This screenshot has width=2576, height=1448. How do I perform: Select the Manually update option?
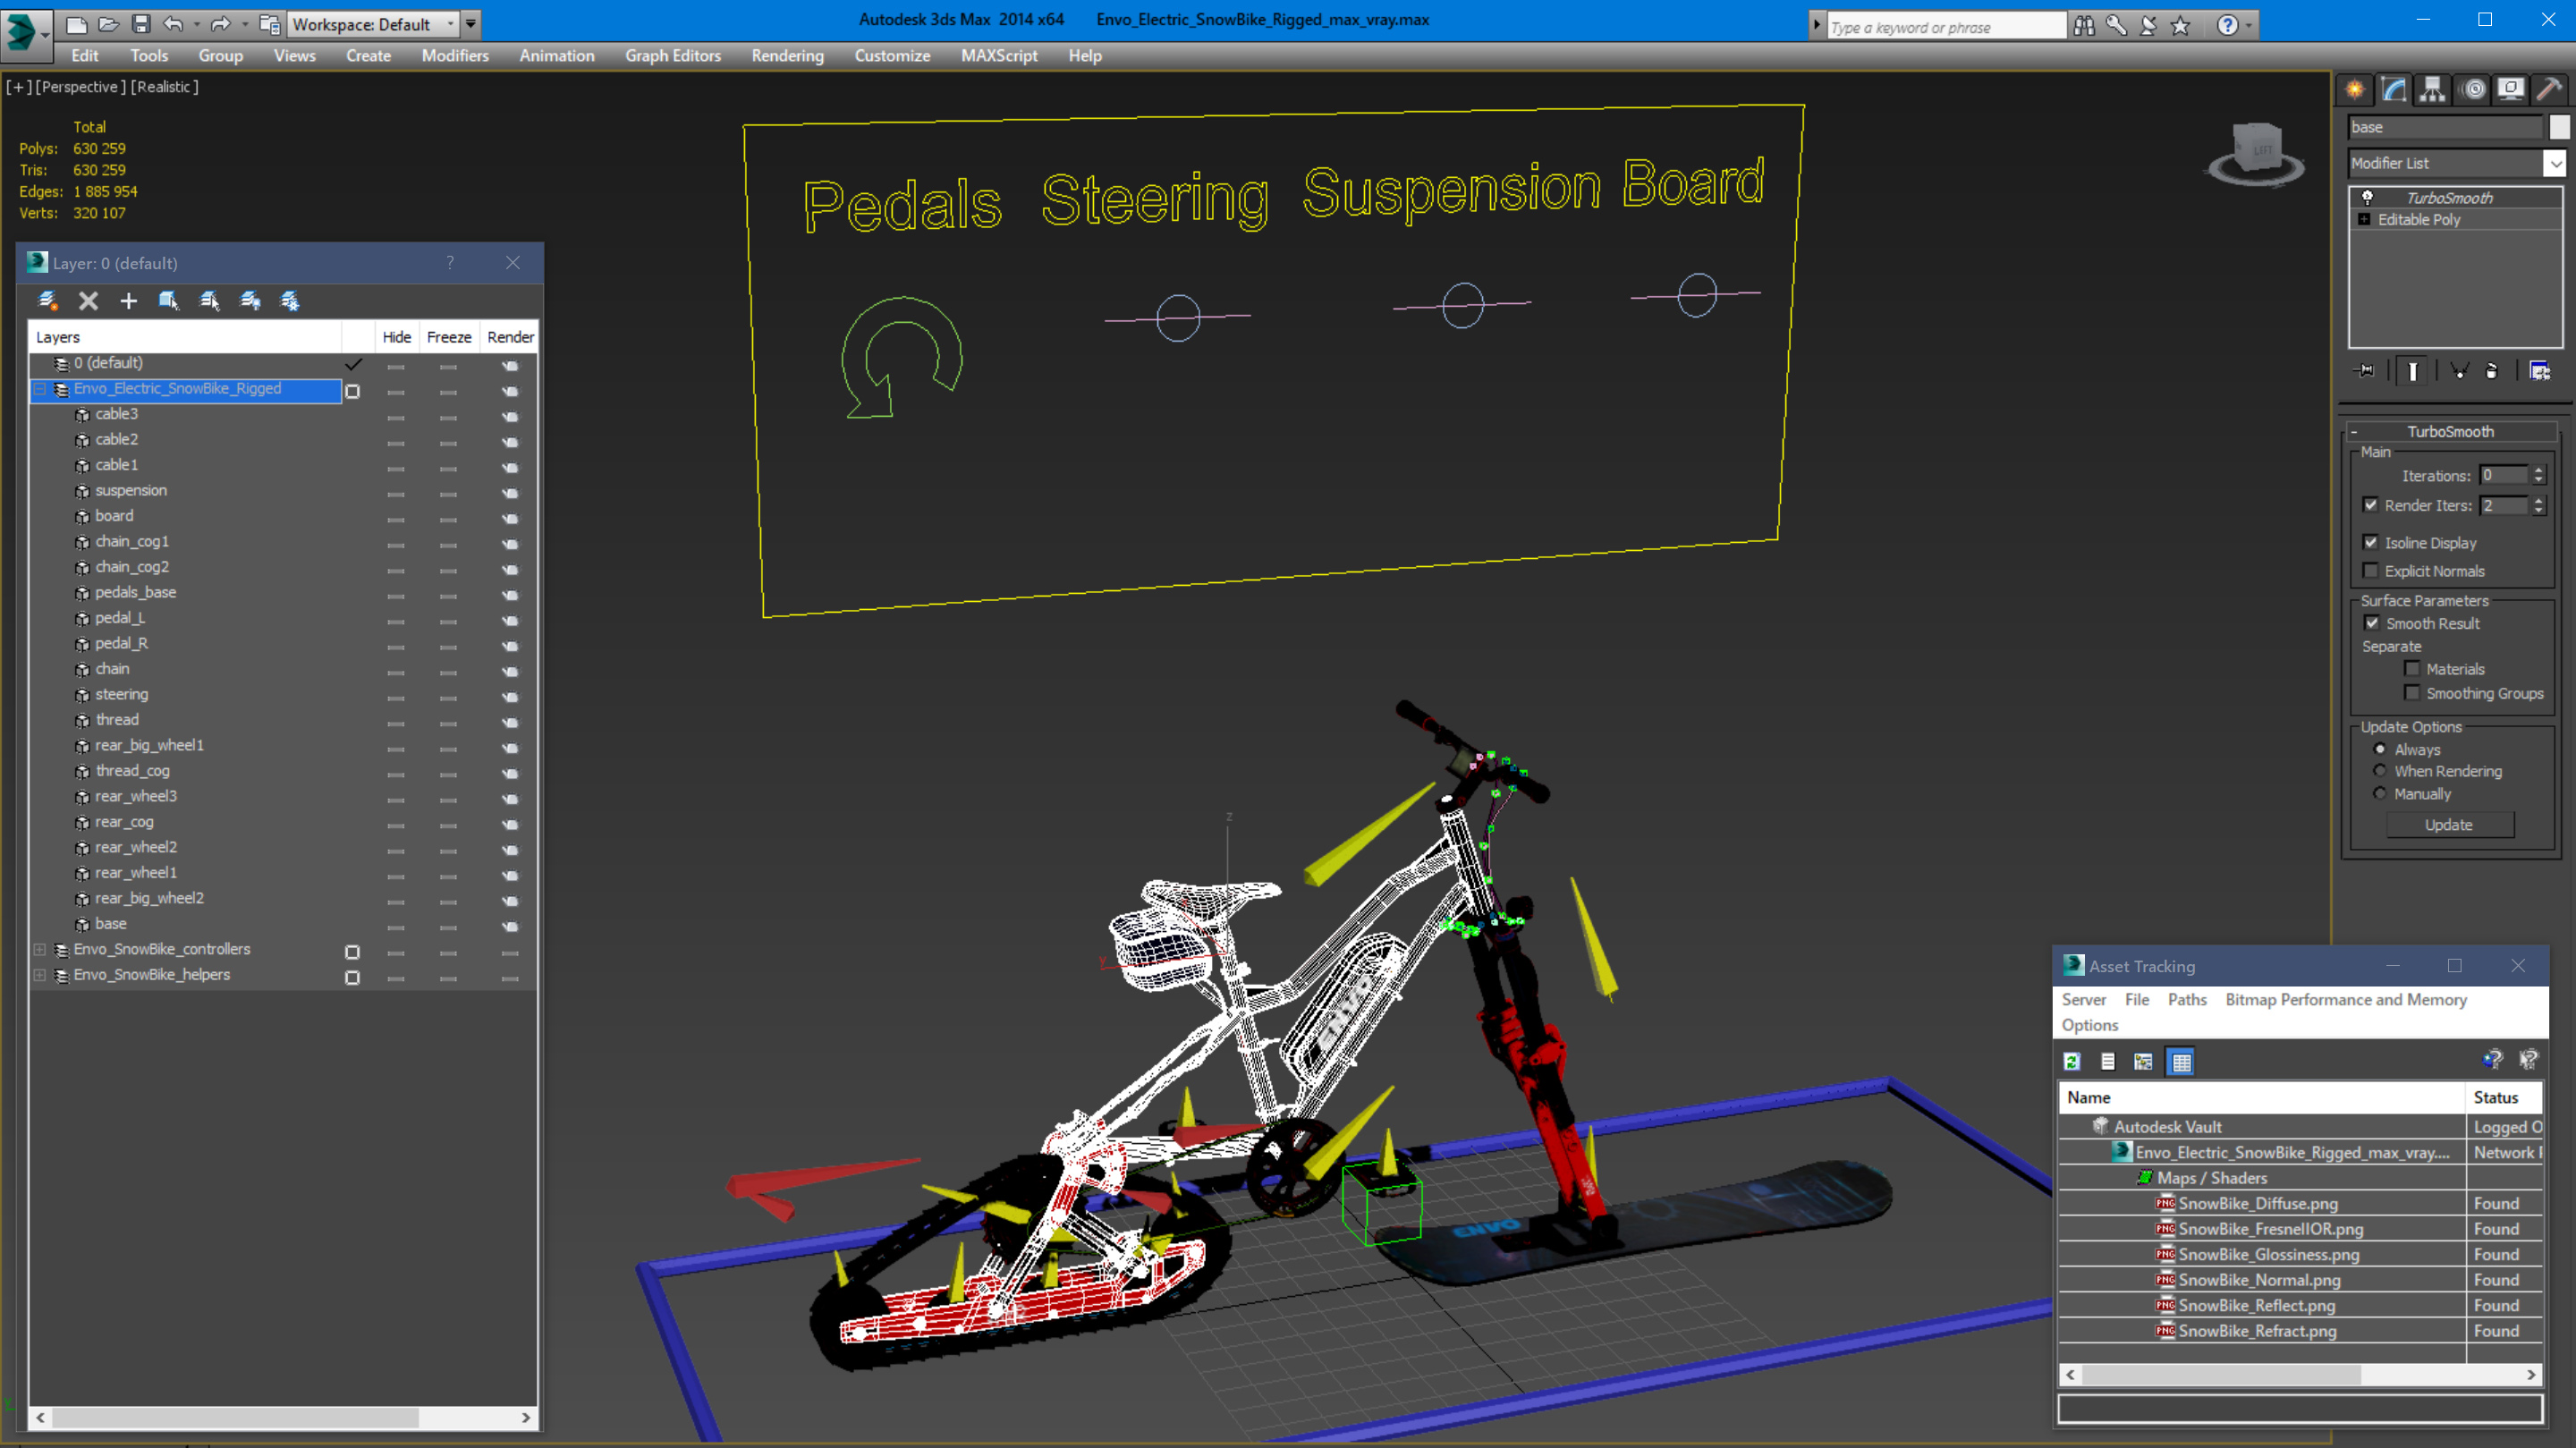2380,794
